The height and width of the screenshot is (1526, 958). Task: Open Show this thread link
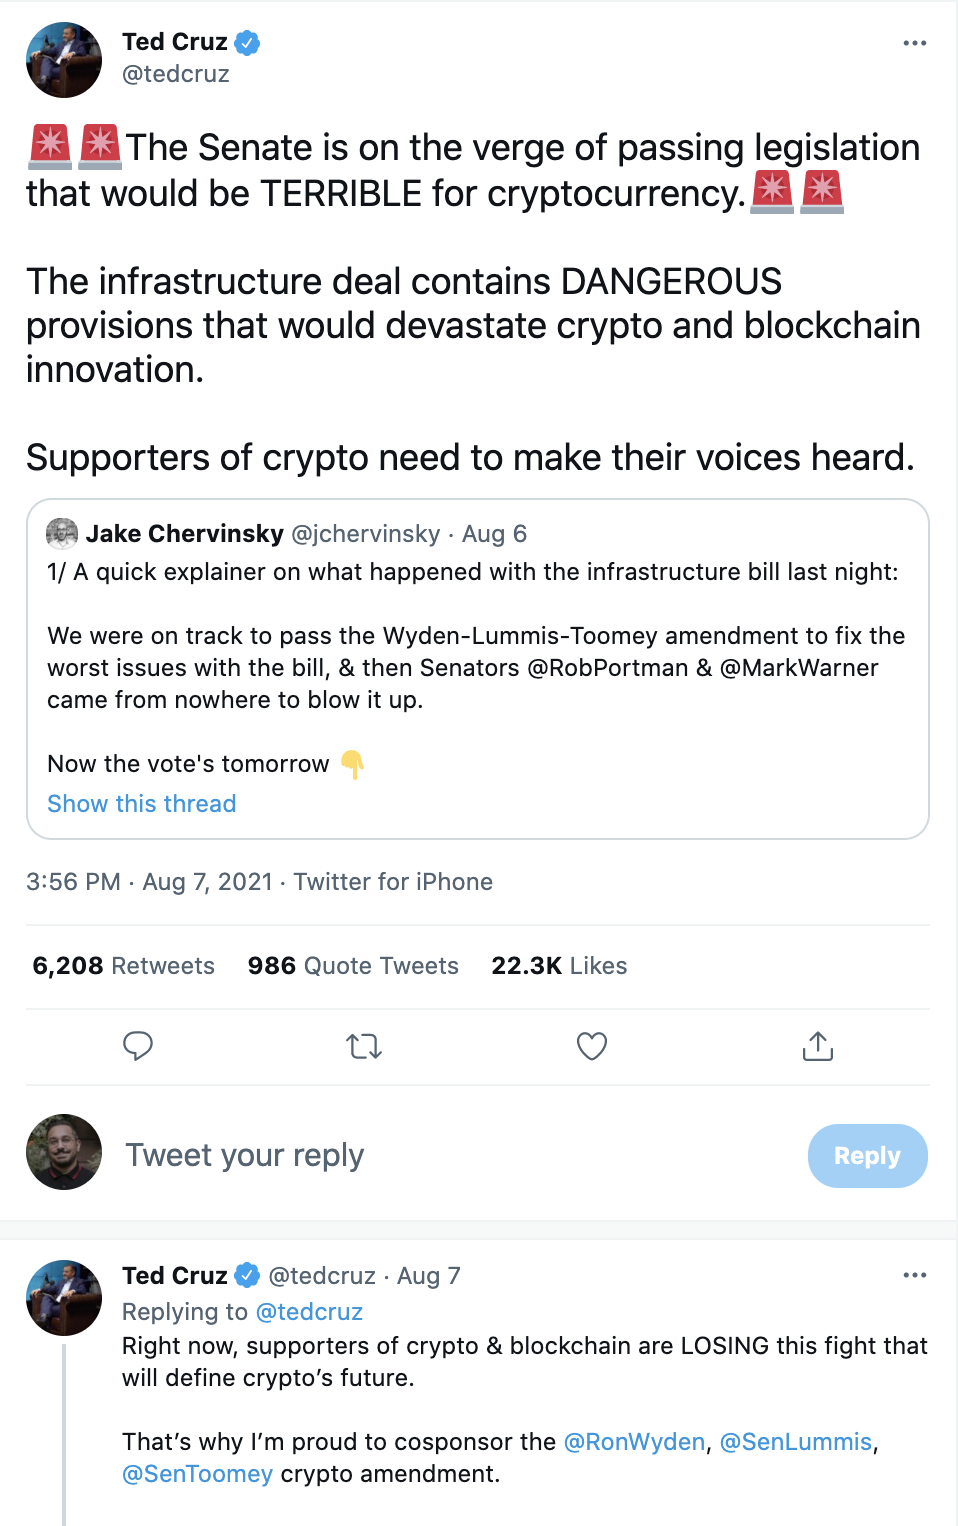[142, 804]
